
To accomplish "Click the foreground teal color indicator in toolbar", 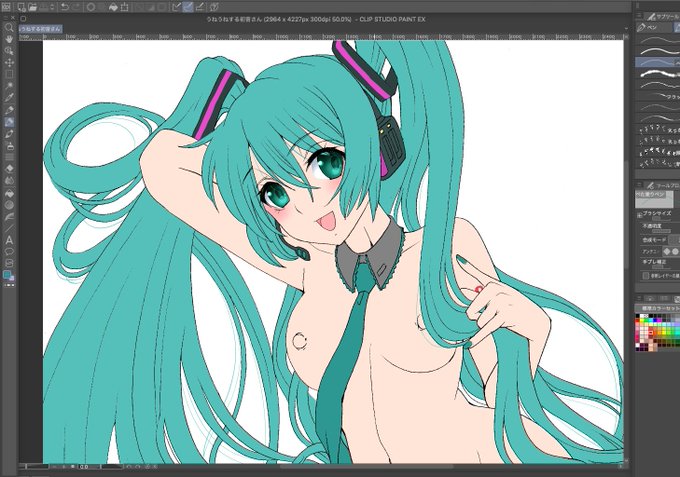I will [x=7, y=274].
